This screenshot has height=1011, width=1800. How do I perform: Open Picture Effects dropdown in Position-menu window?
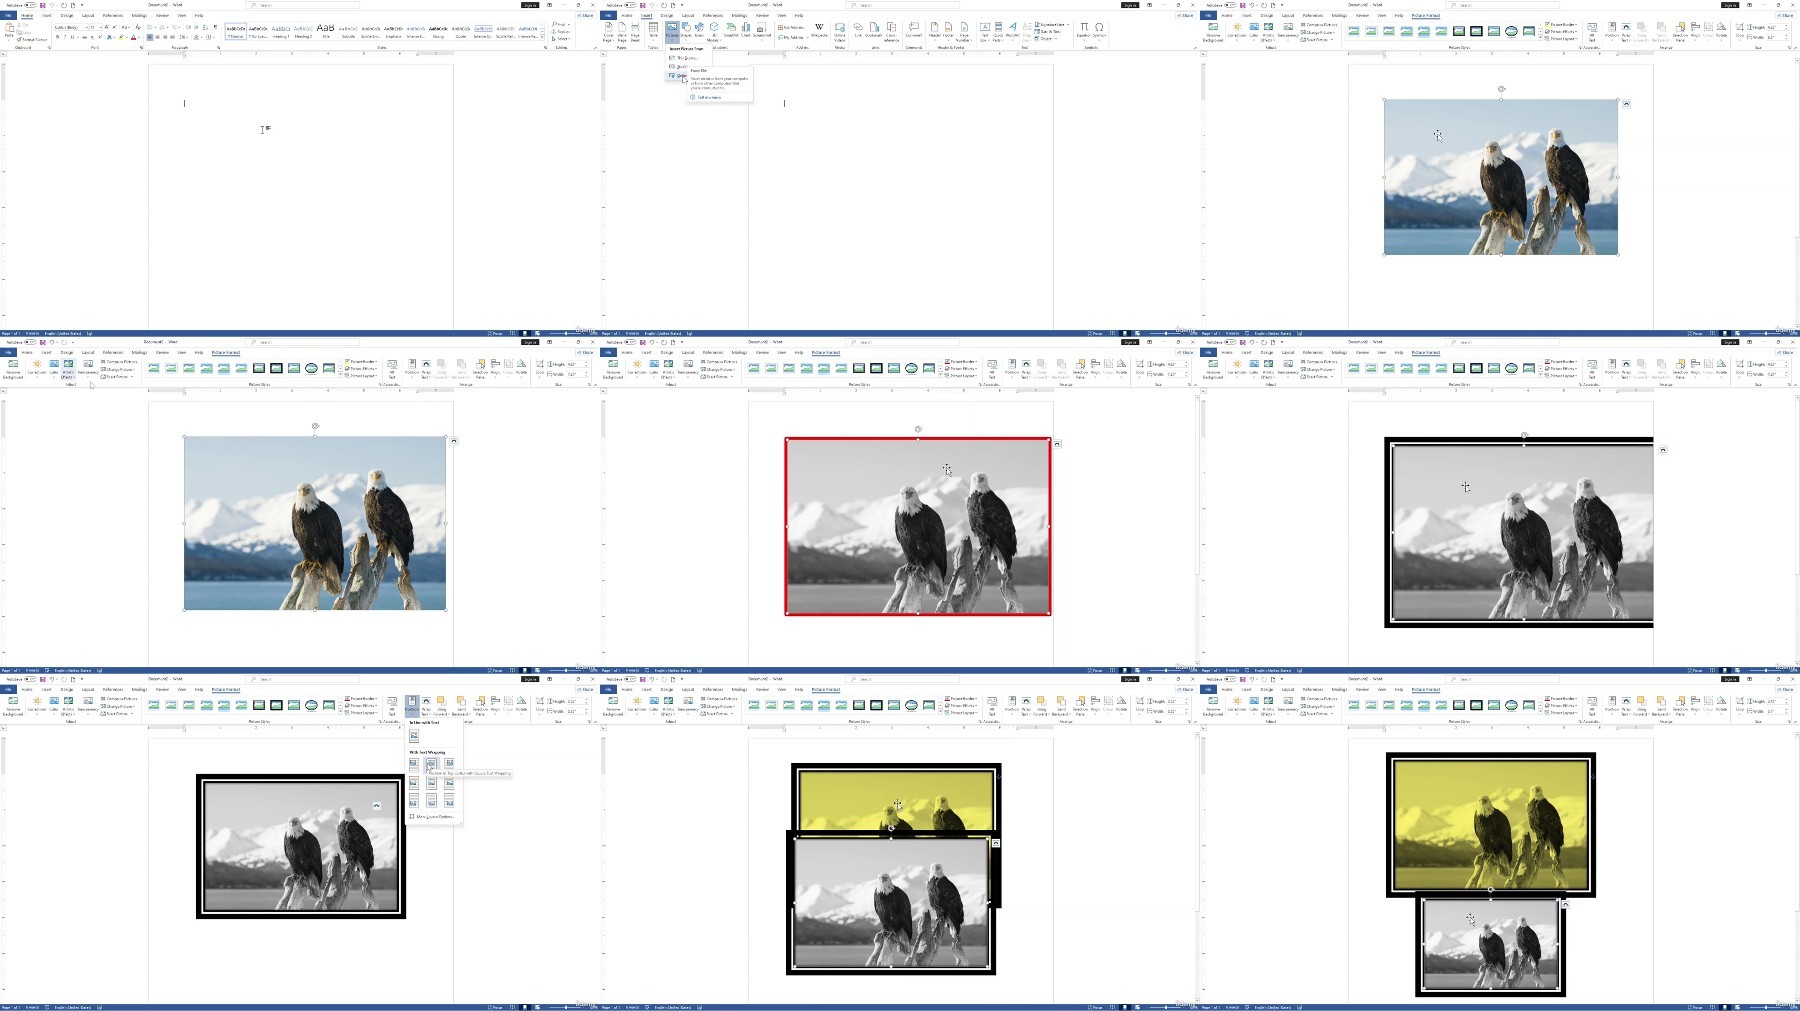click(361, 706)
